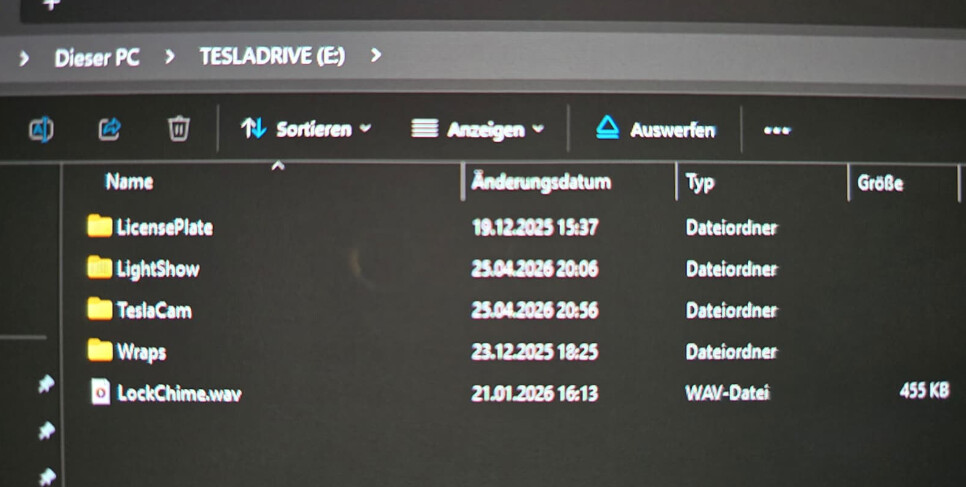Image resolution: width=966 pixels, height=487 pixels.
Task: Sort by the Name column header
Action: pos(129,182)
